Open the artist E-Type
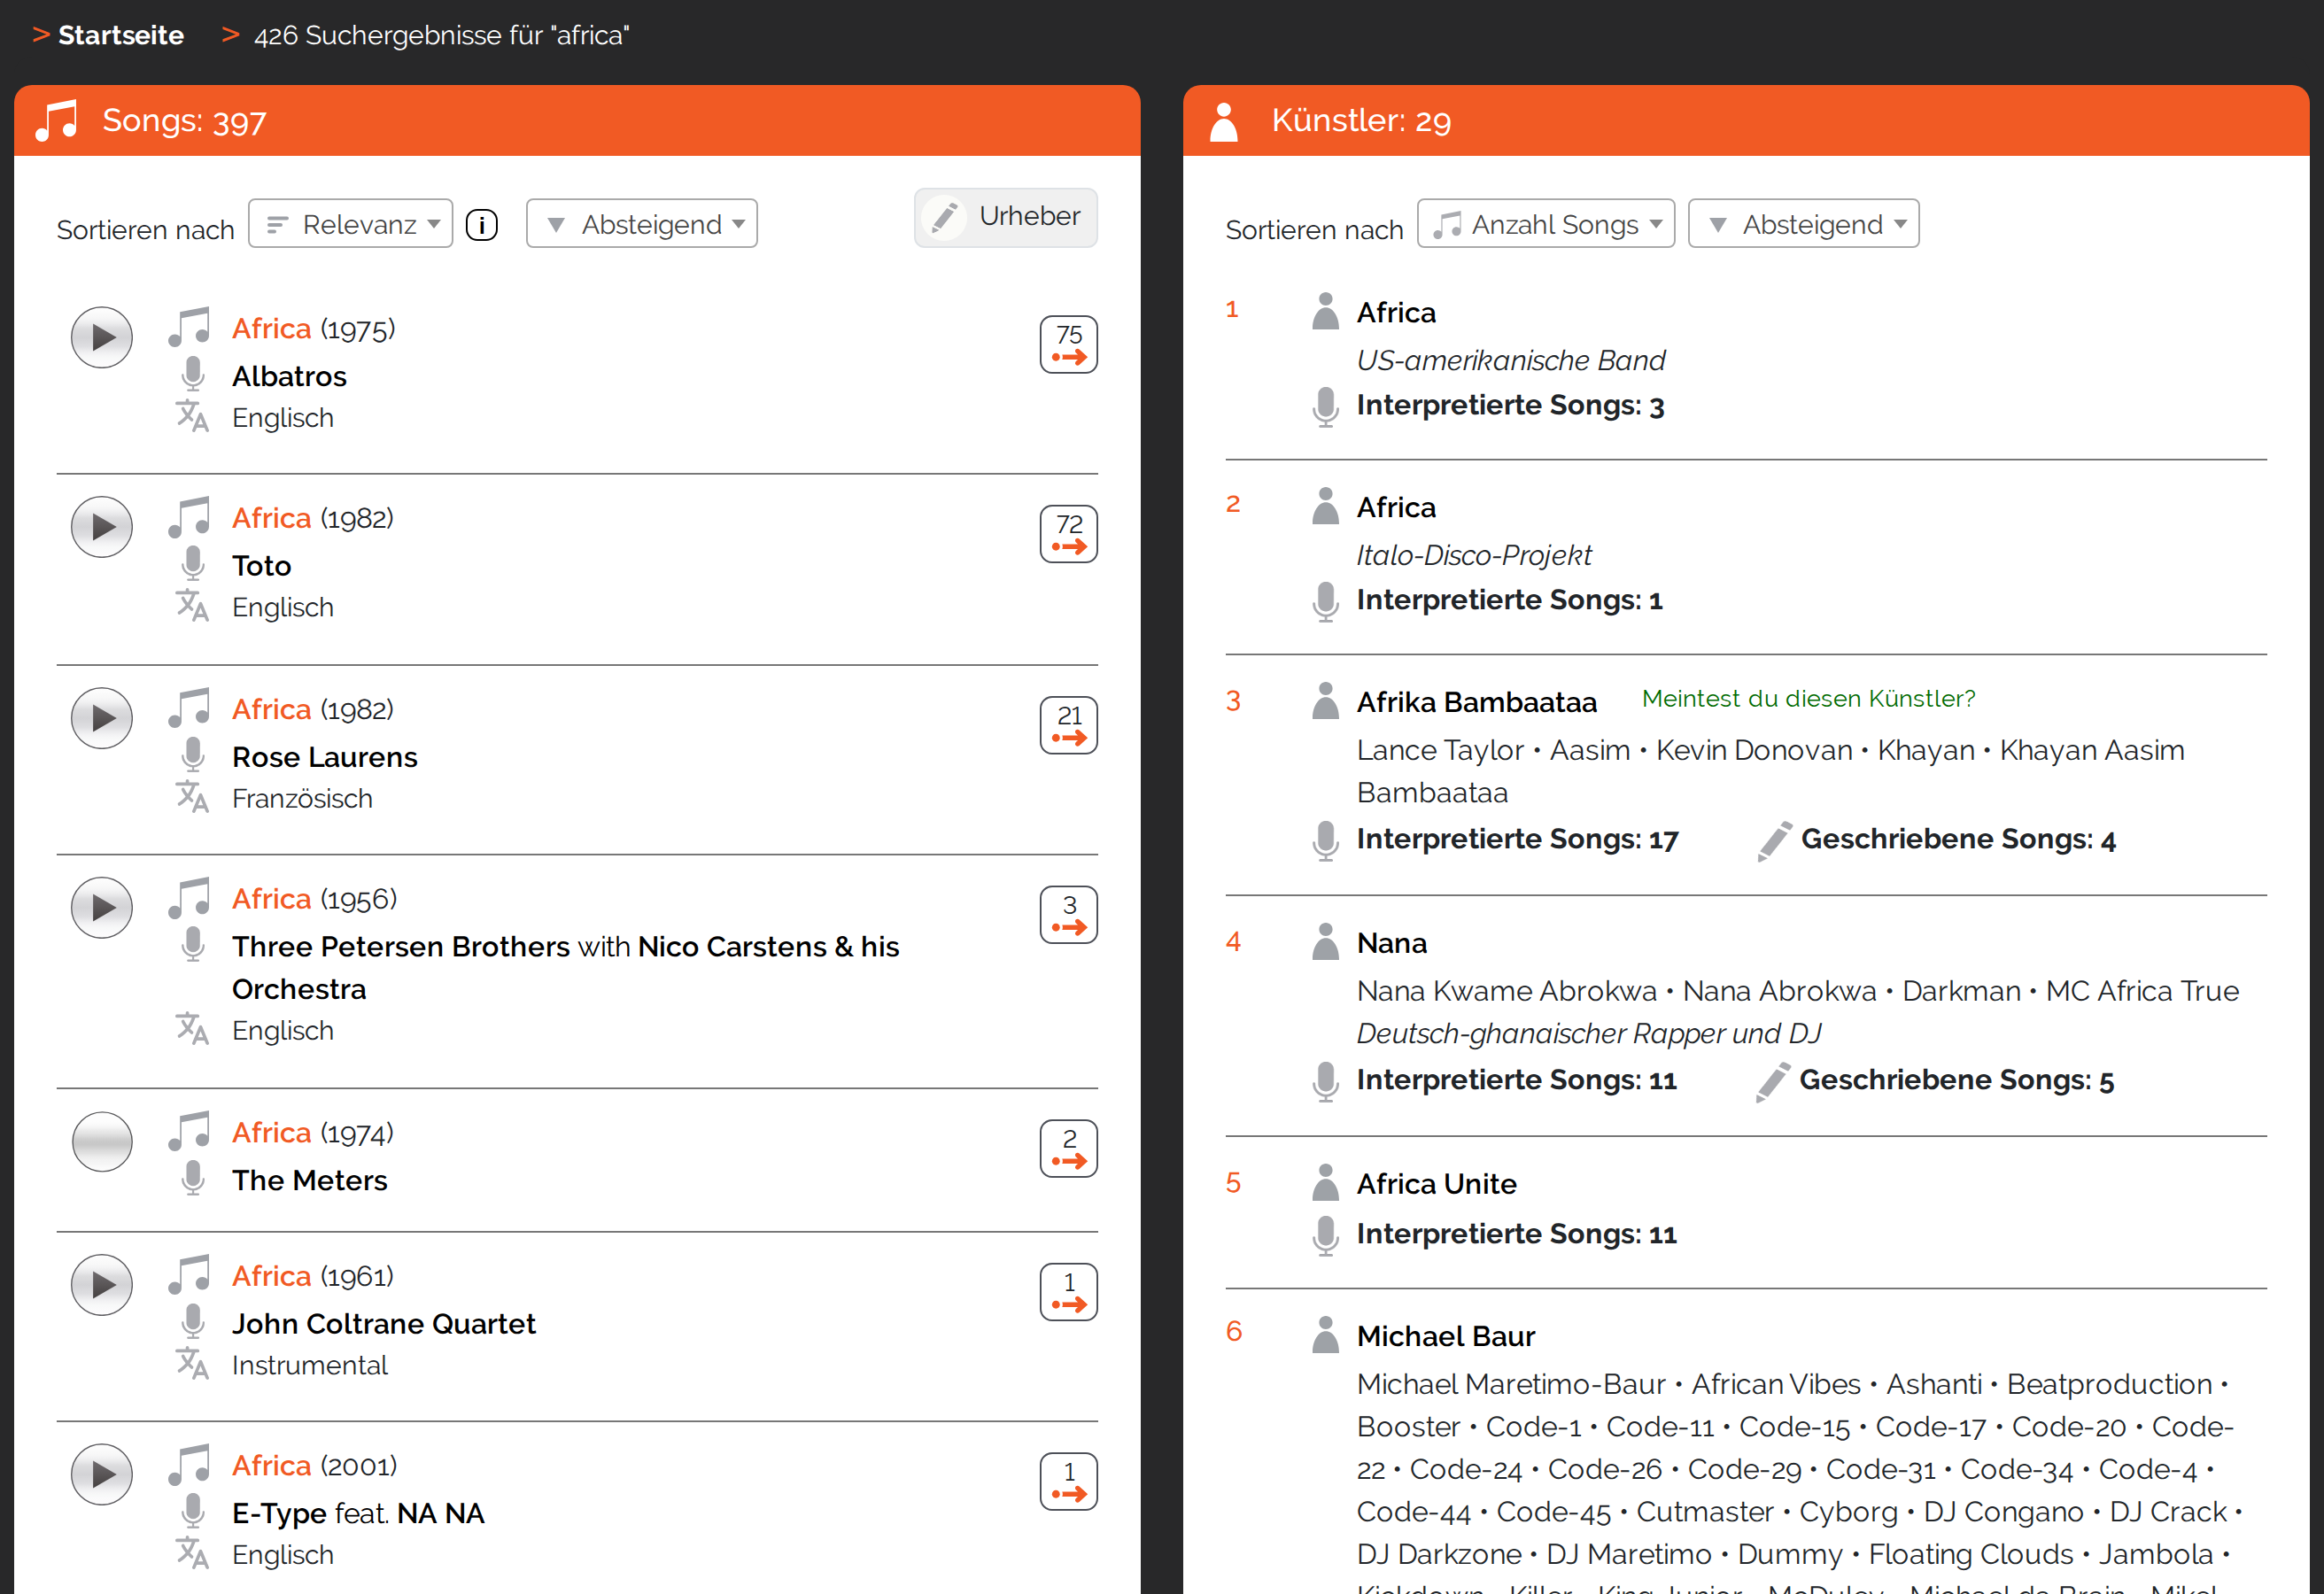The height and width of the screenshot is (1594, 2324). pyautogui.click(x=279, y=1513)
